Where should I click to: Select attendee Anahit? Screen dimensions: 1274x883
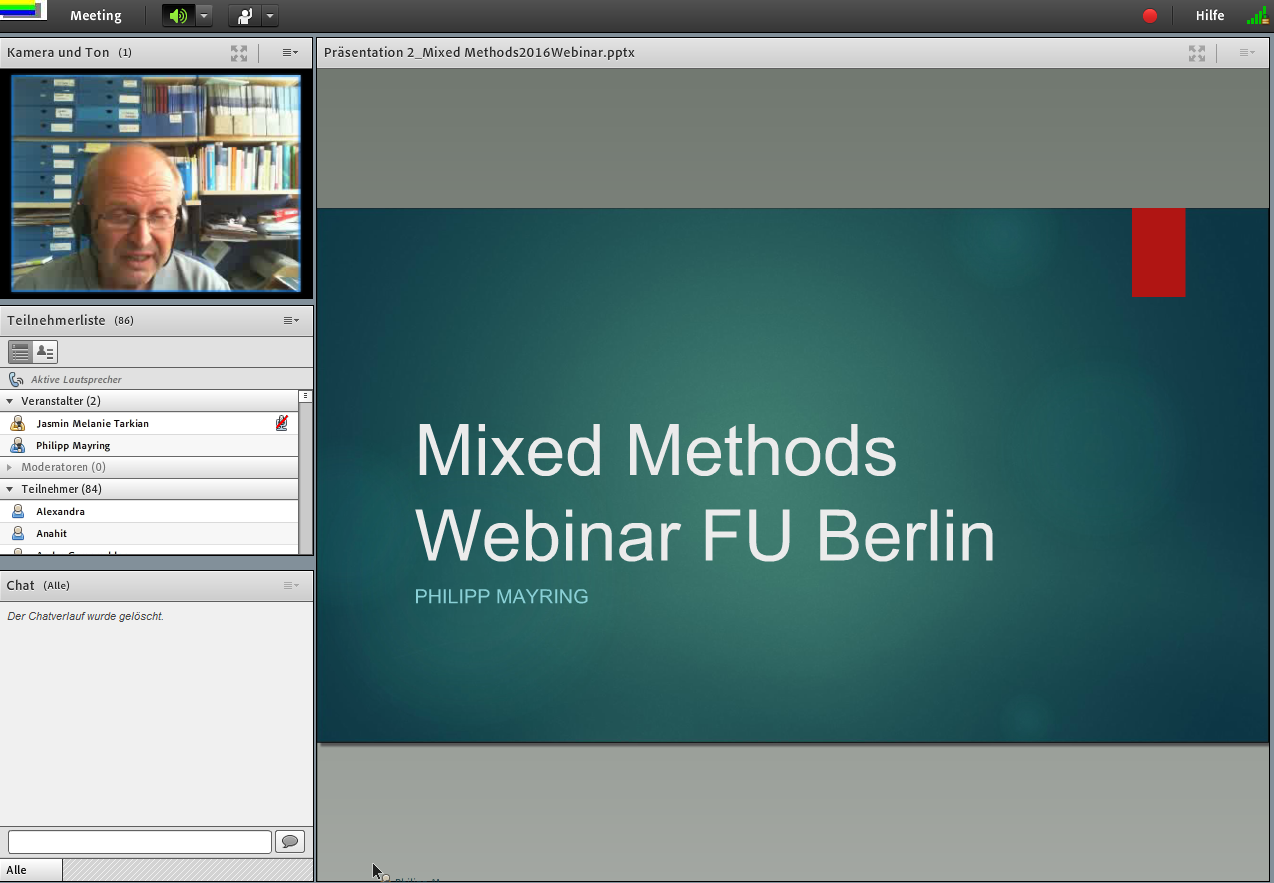tap(149, 533)
